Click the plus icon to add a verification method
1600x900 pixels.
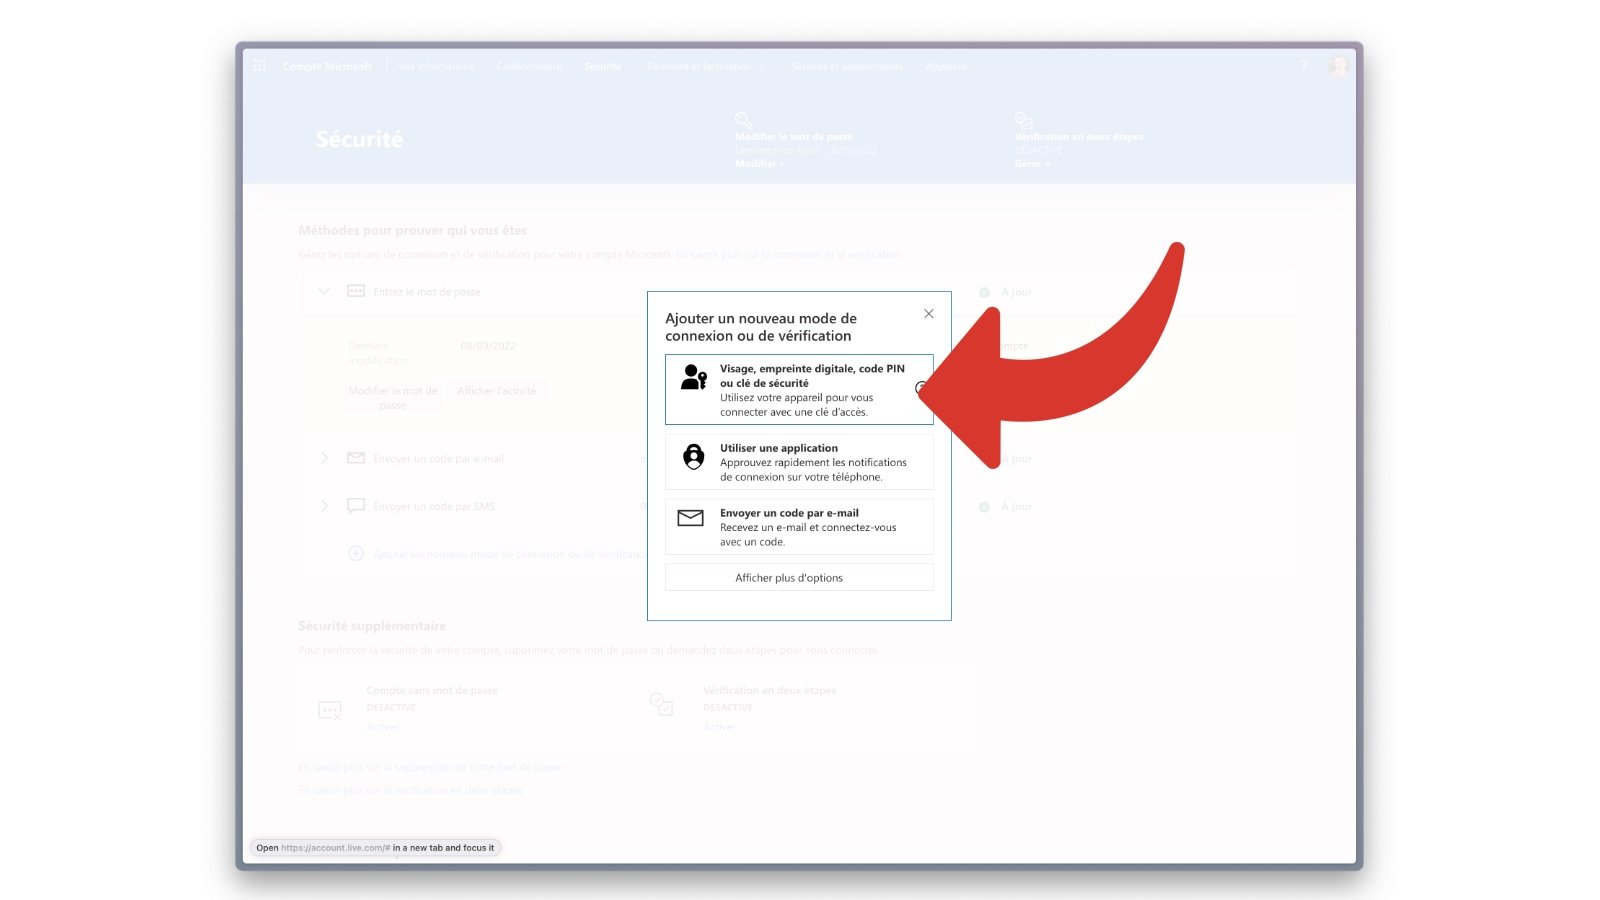(x=356, y=553)
